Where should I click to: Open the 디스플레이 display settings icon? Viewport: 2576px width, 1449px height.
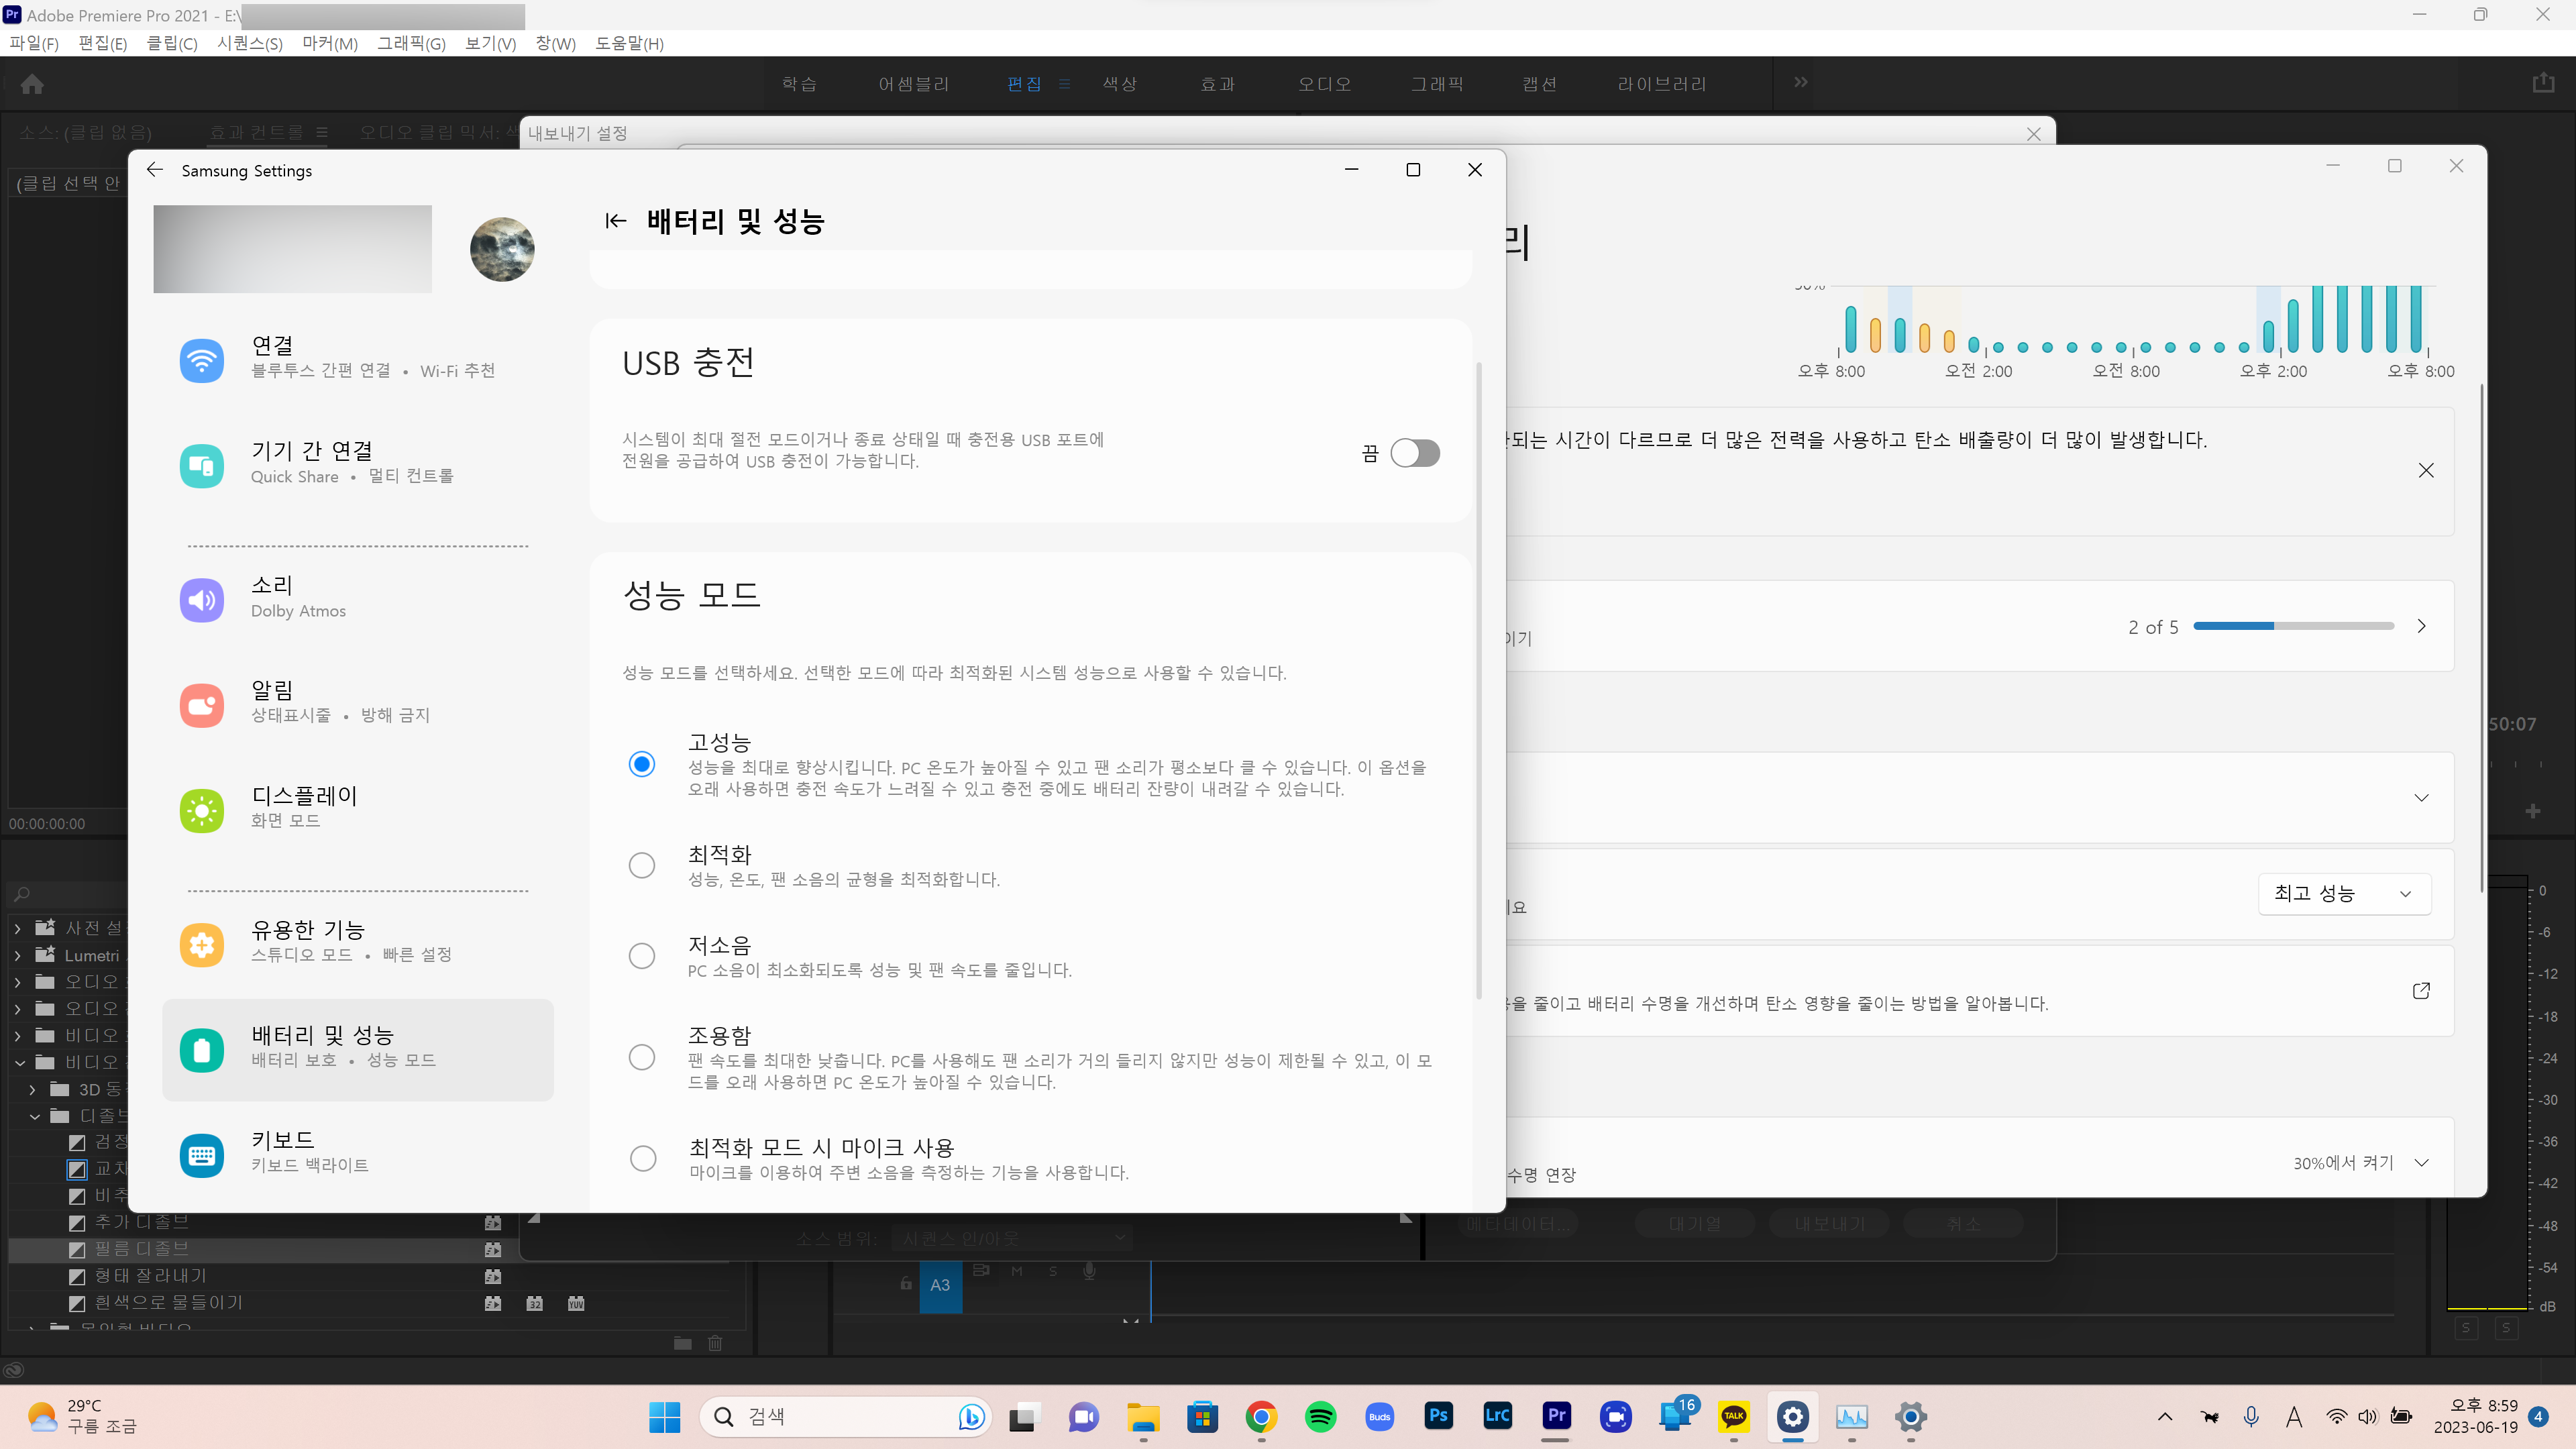coord(201,809)
